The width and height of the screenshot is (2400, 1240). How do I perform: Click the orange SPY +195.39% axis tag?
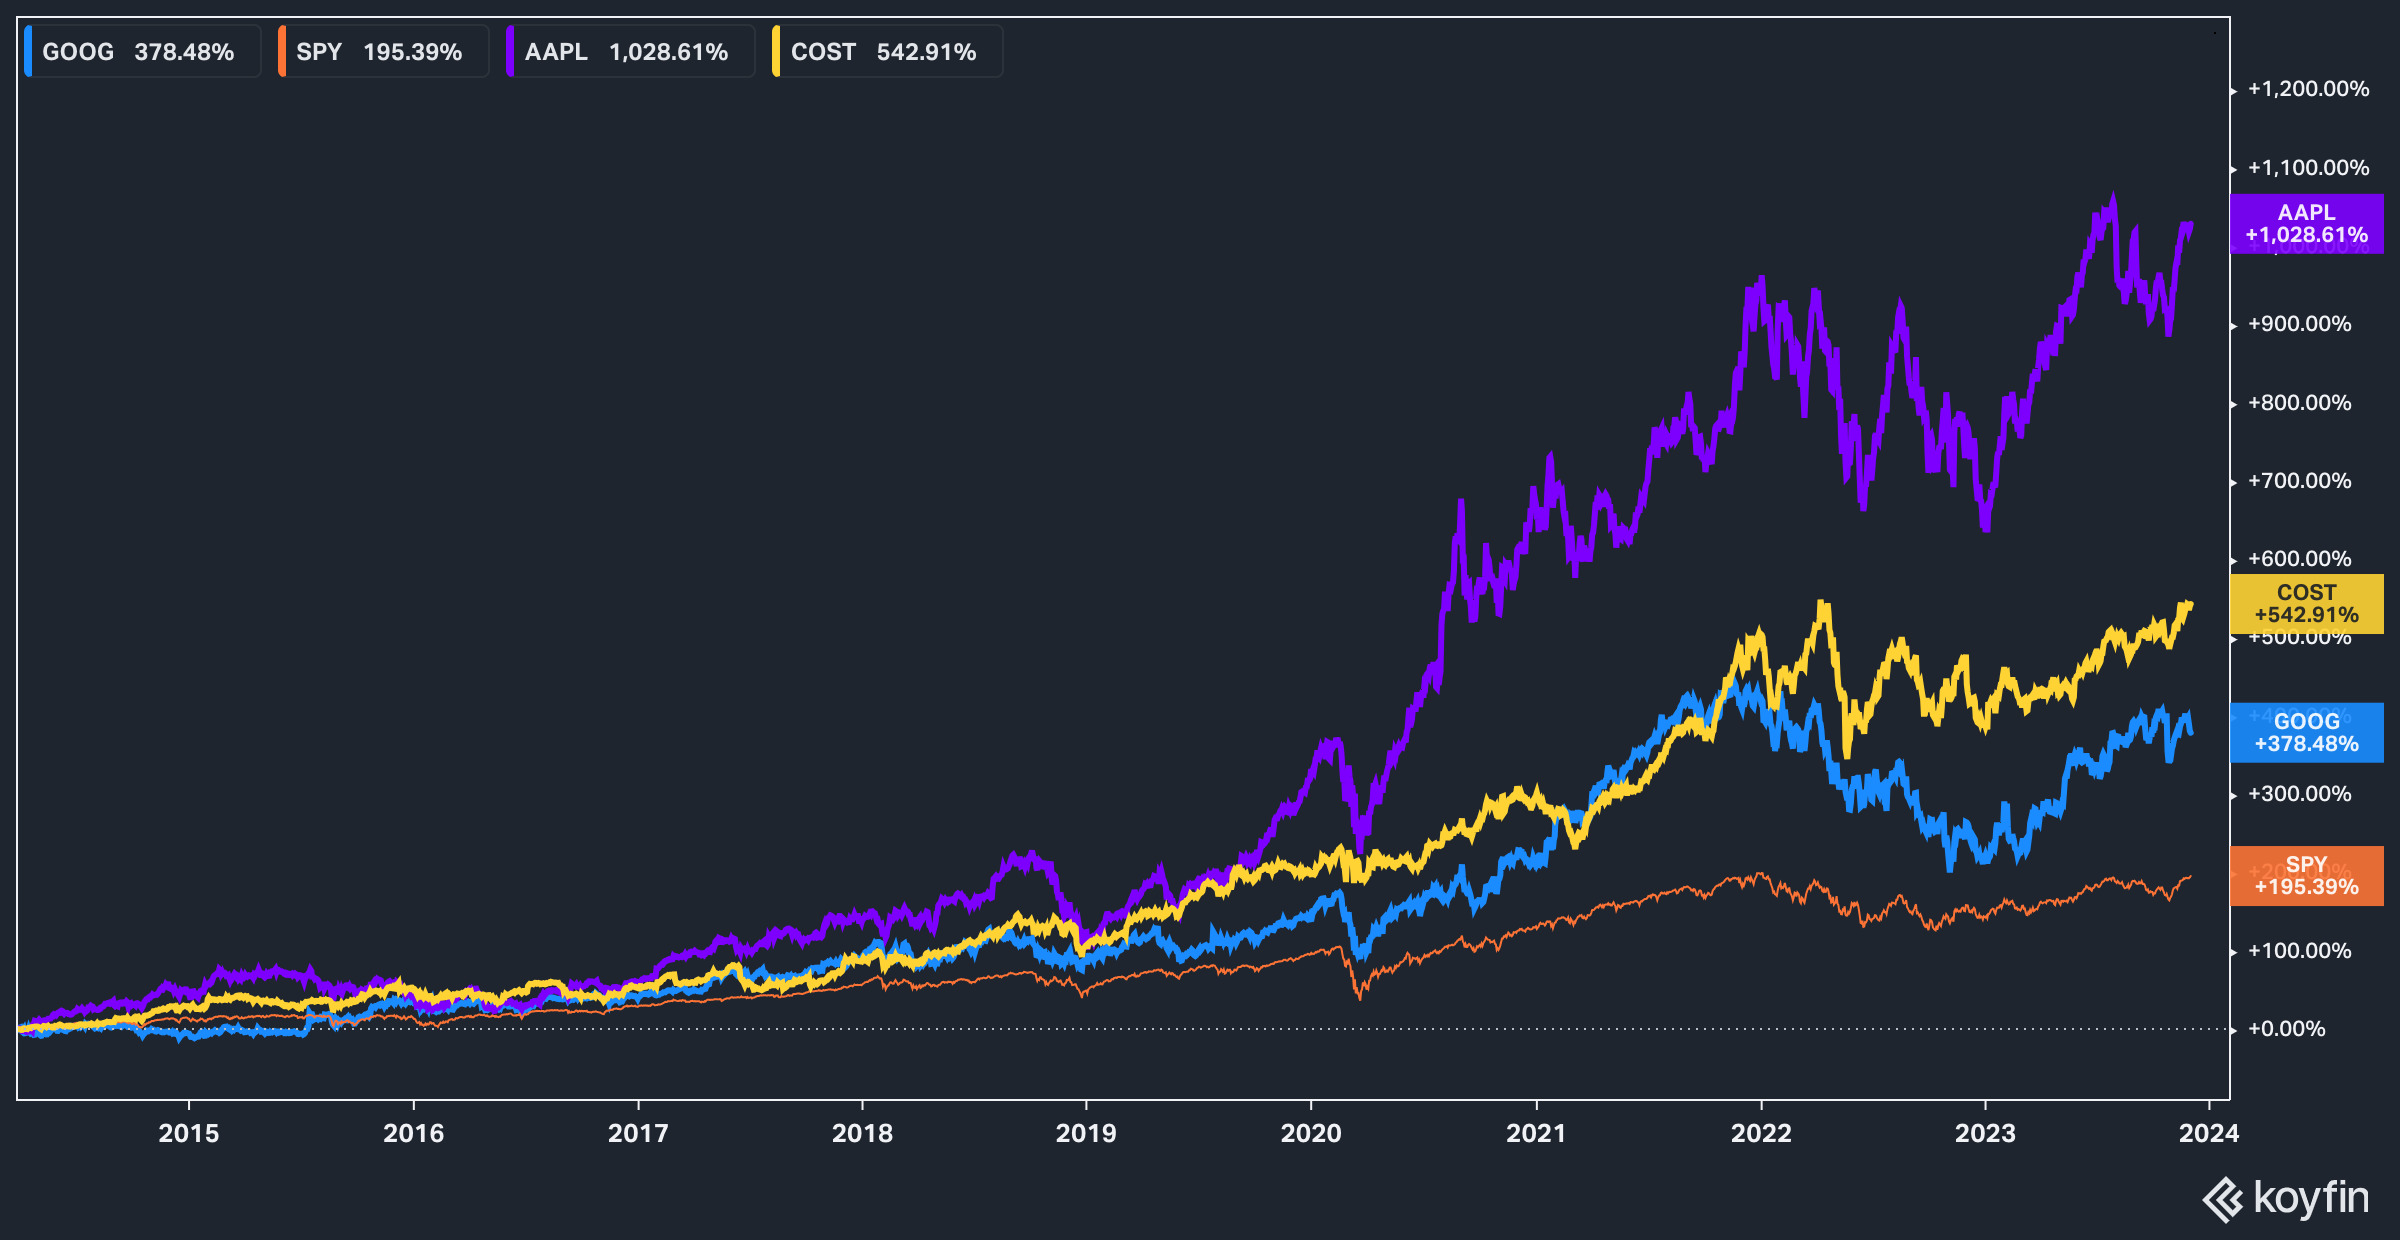(x=2306, y=876)
